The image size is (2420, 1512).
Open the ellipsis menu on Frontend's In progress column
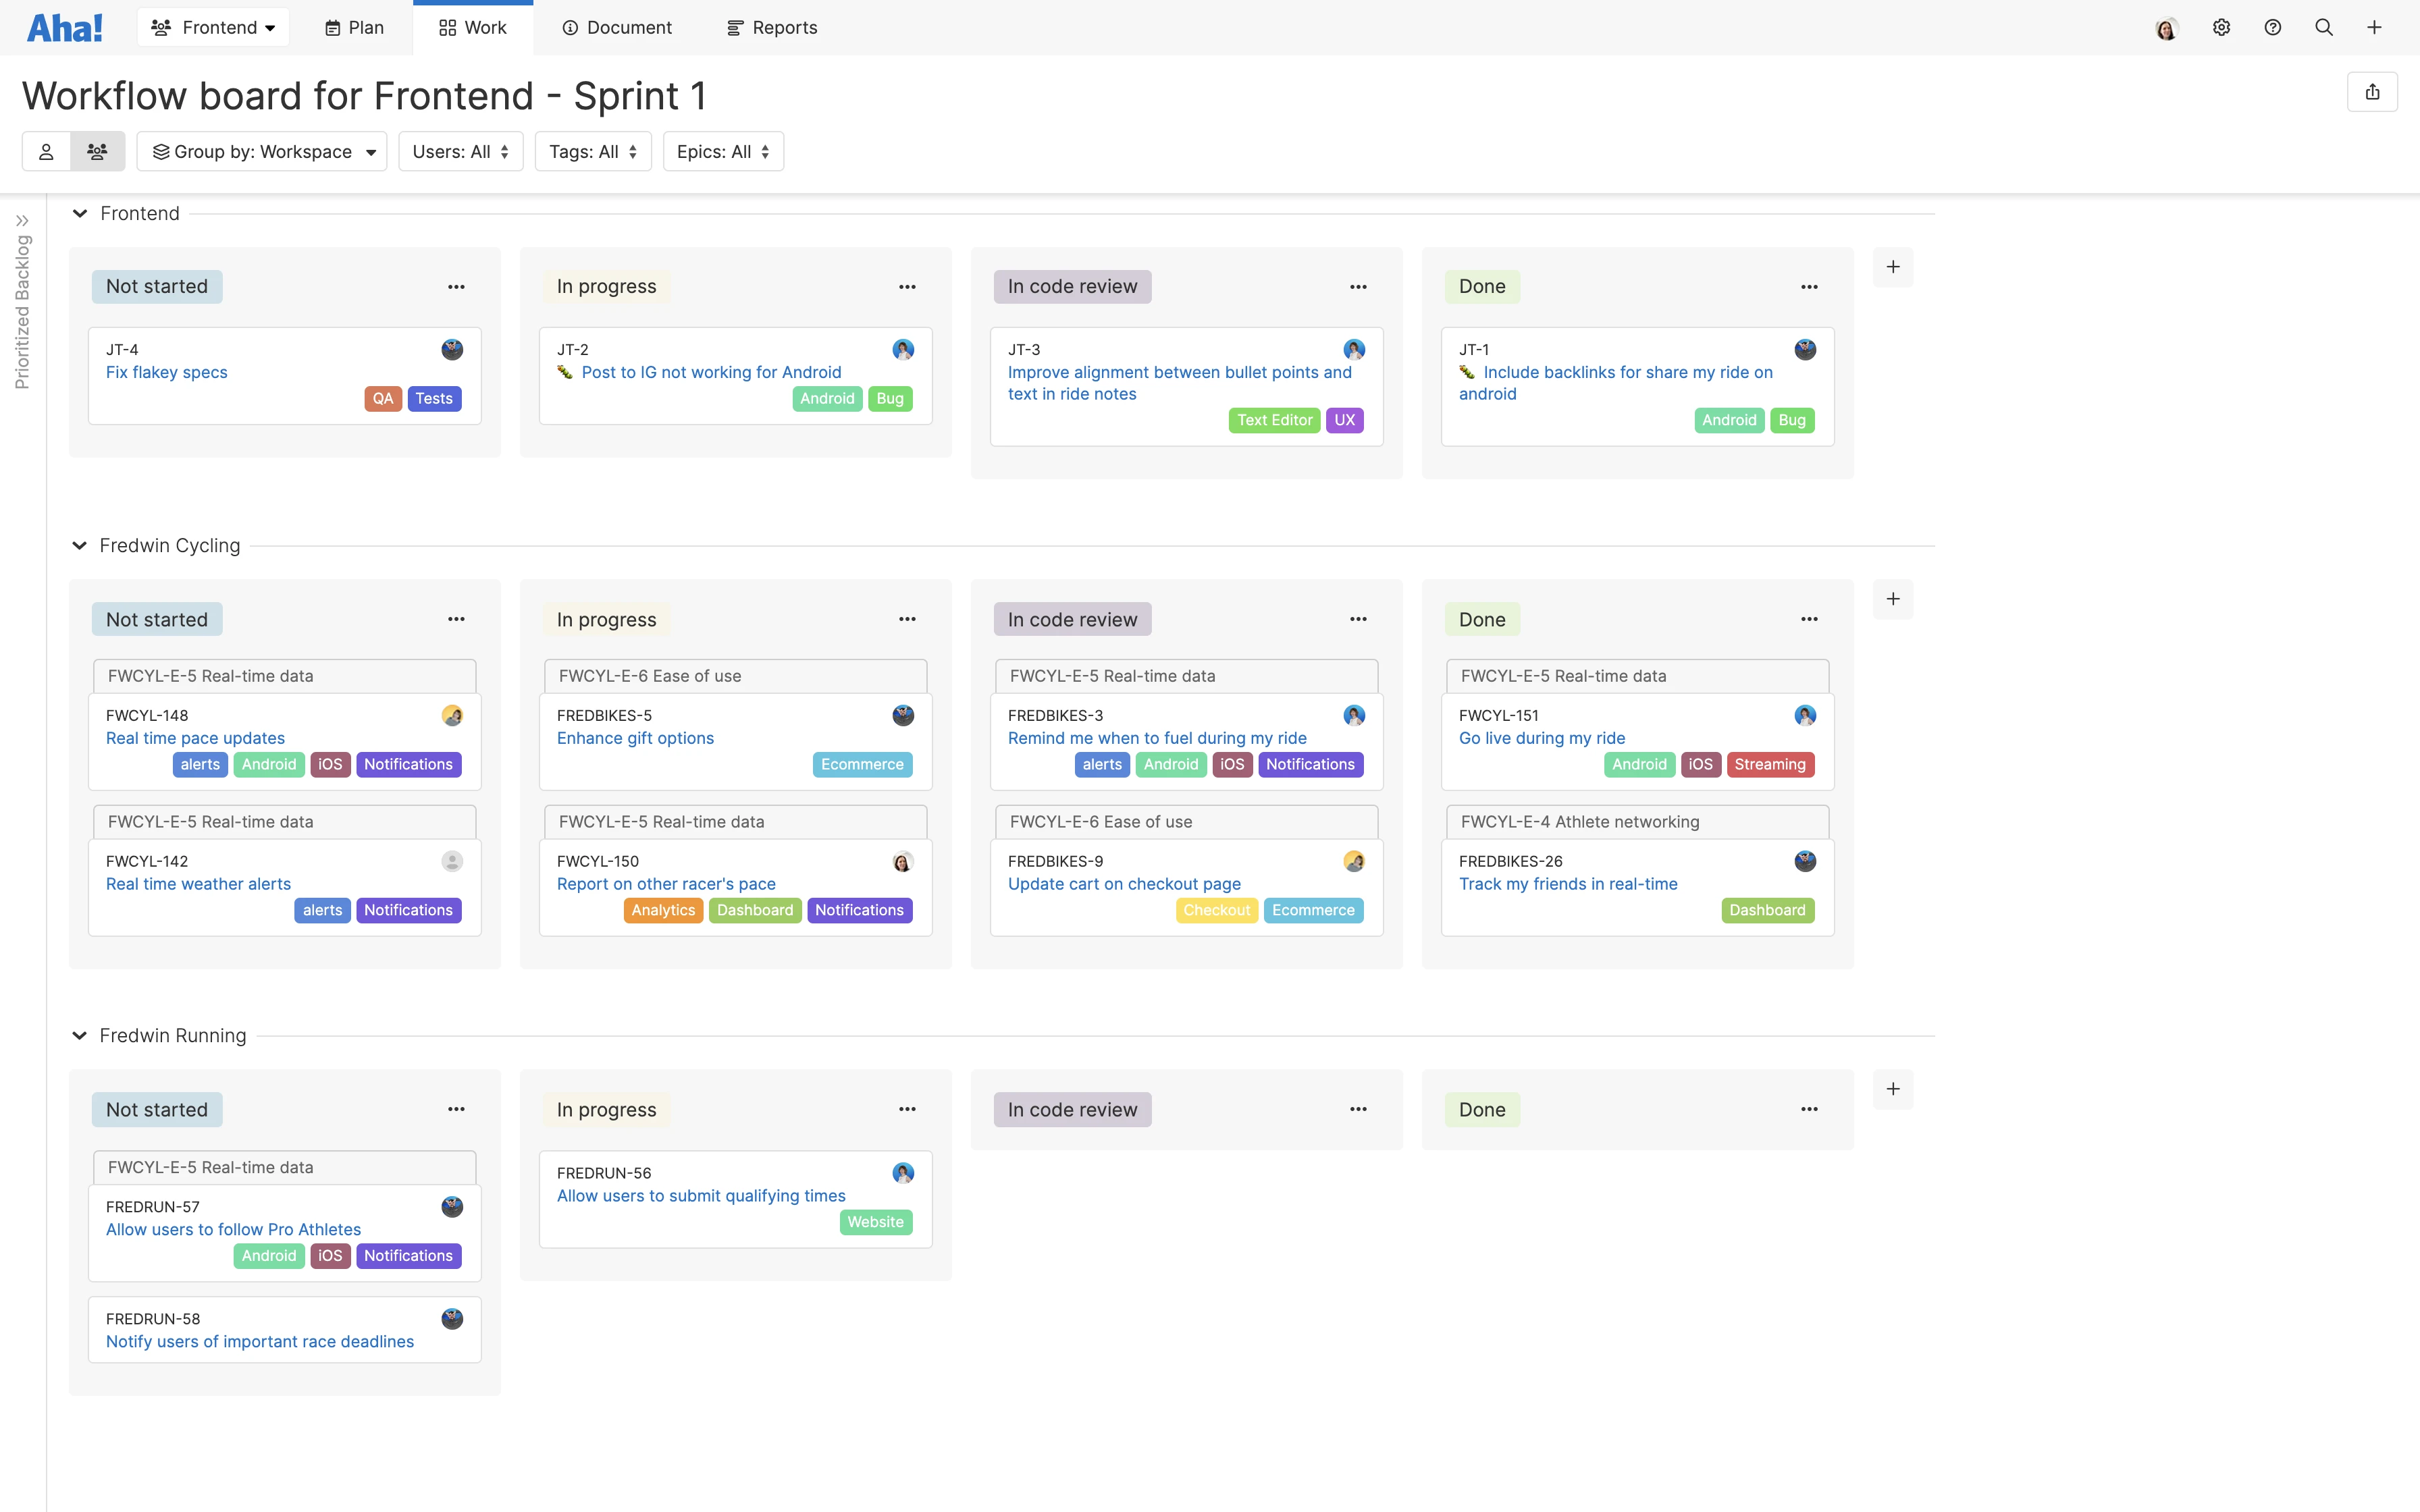pos(907,287)
